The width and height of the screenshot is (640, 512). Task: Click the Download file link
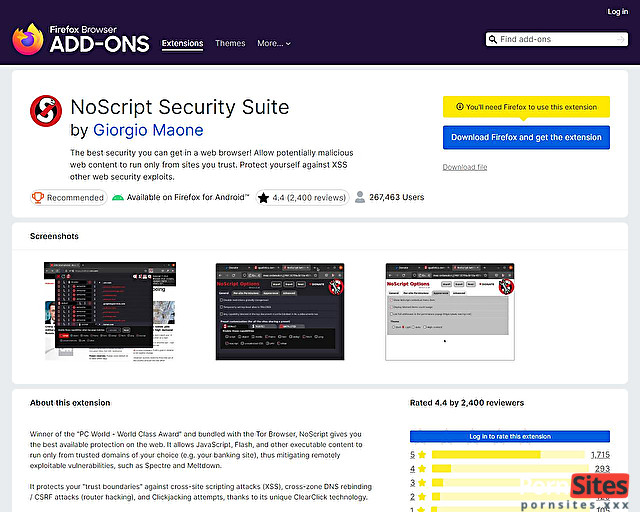[x=465, y=167]
